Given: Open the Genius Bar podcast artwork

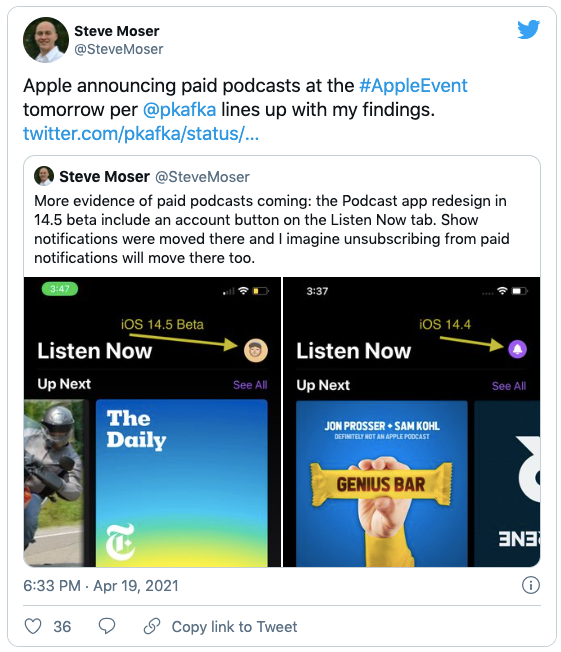Looking at the screenshot, I should point(381,484).
